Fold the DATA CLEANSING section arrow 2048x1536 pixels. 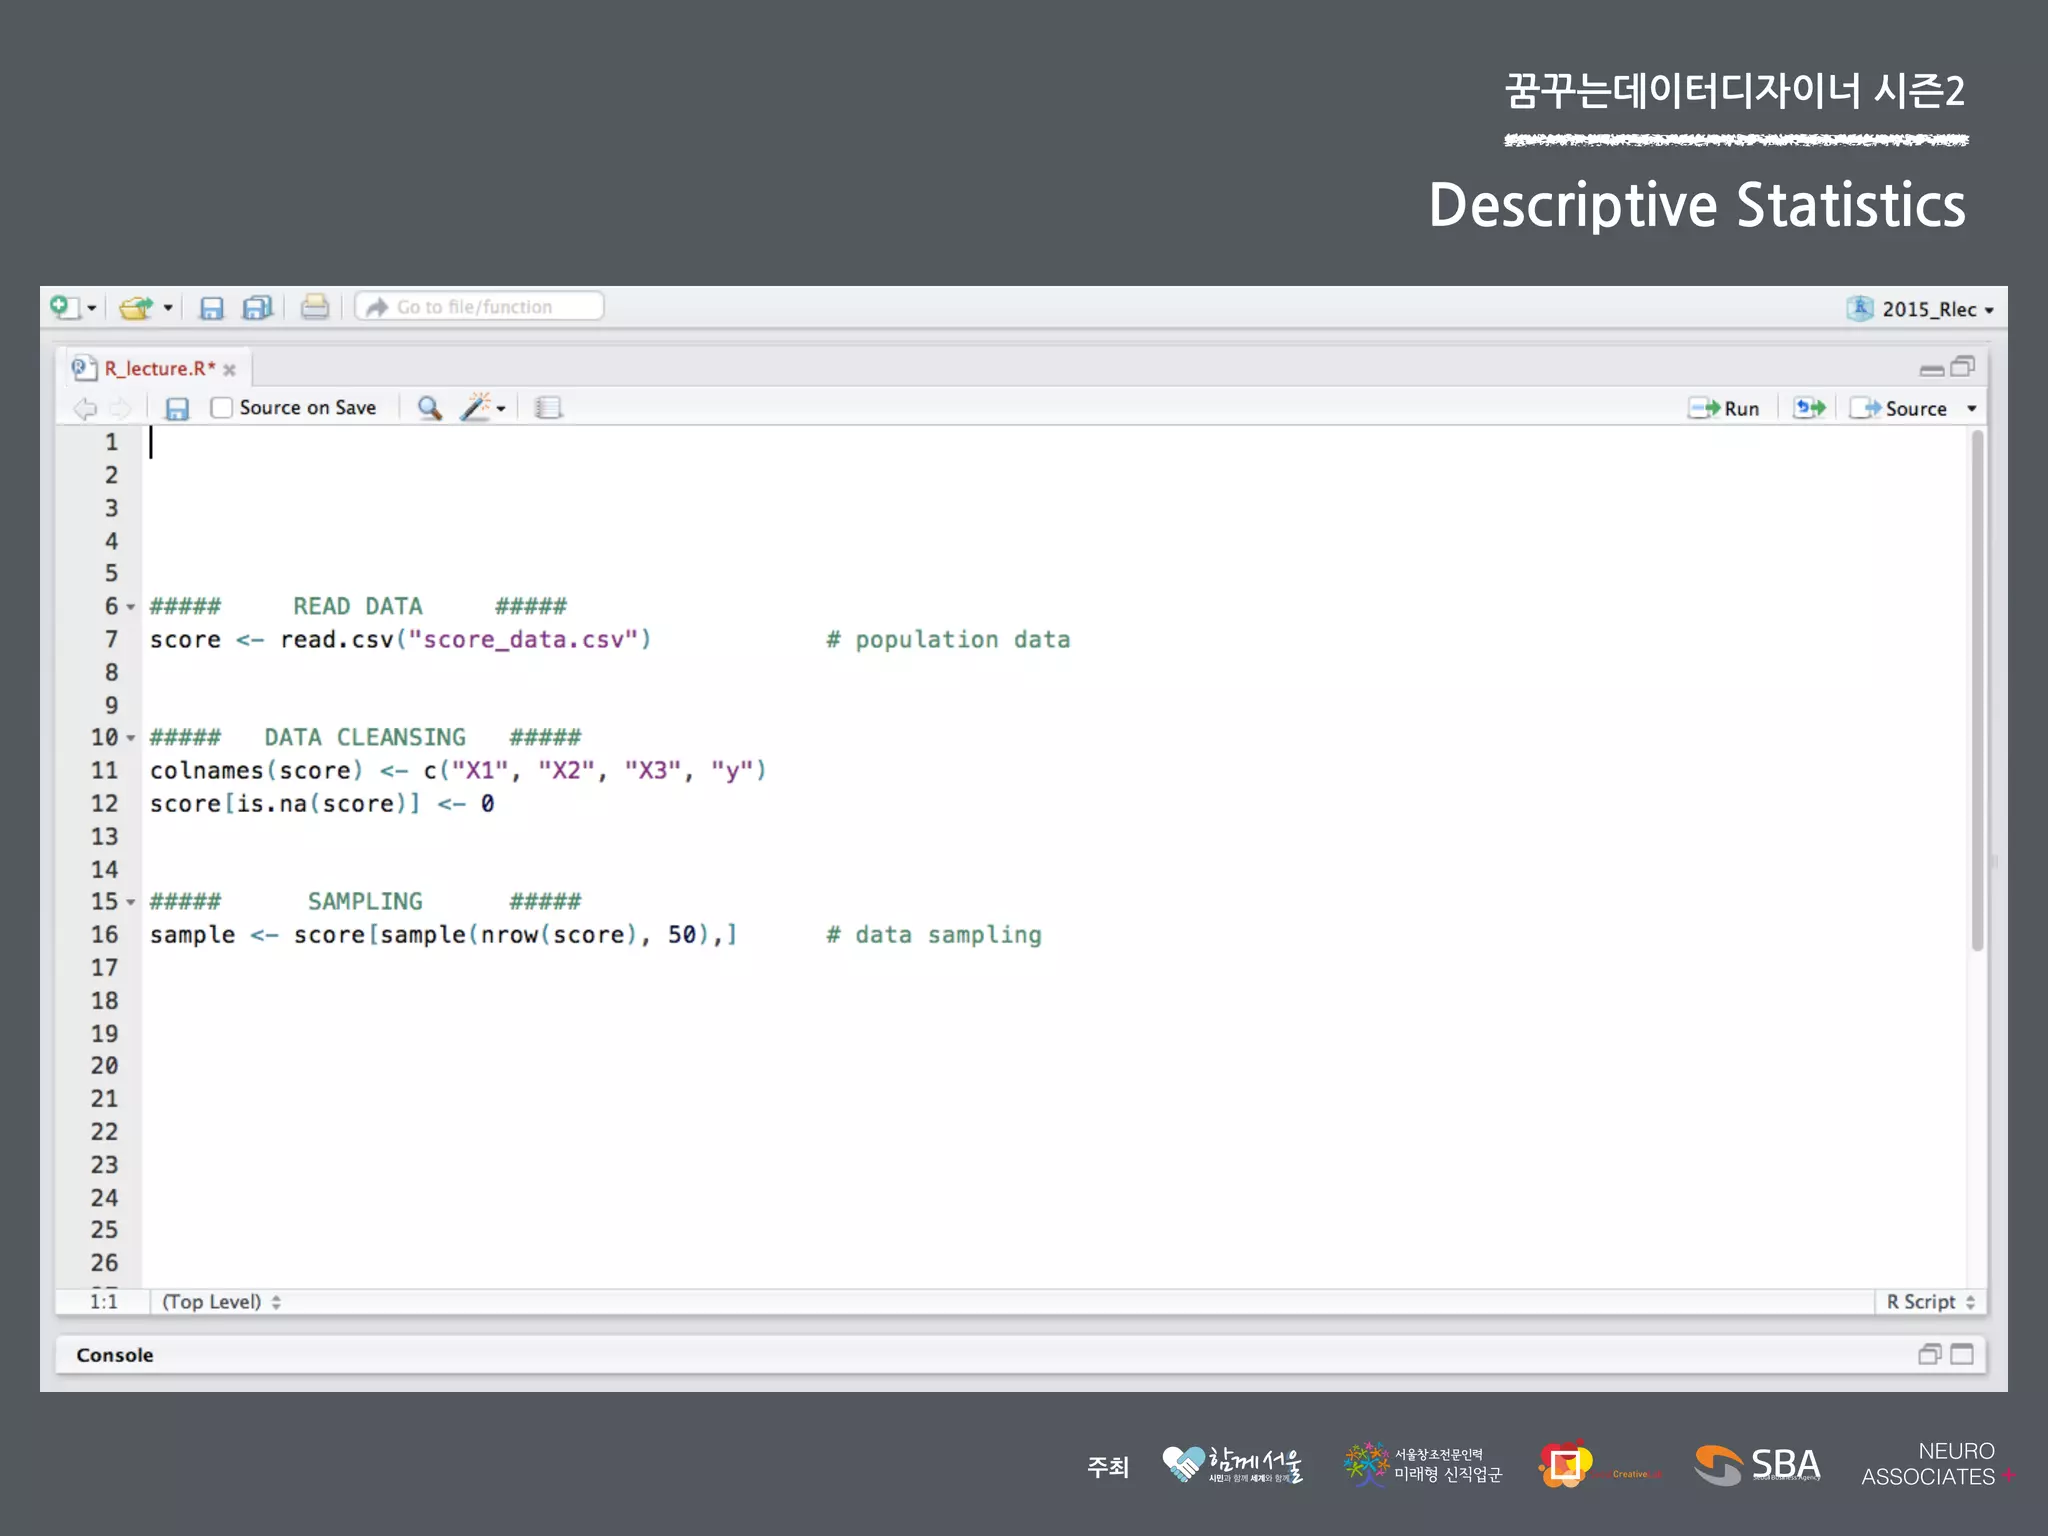[x=131, y=738]
